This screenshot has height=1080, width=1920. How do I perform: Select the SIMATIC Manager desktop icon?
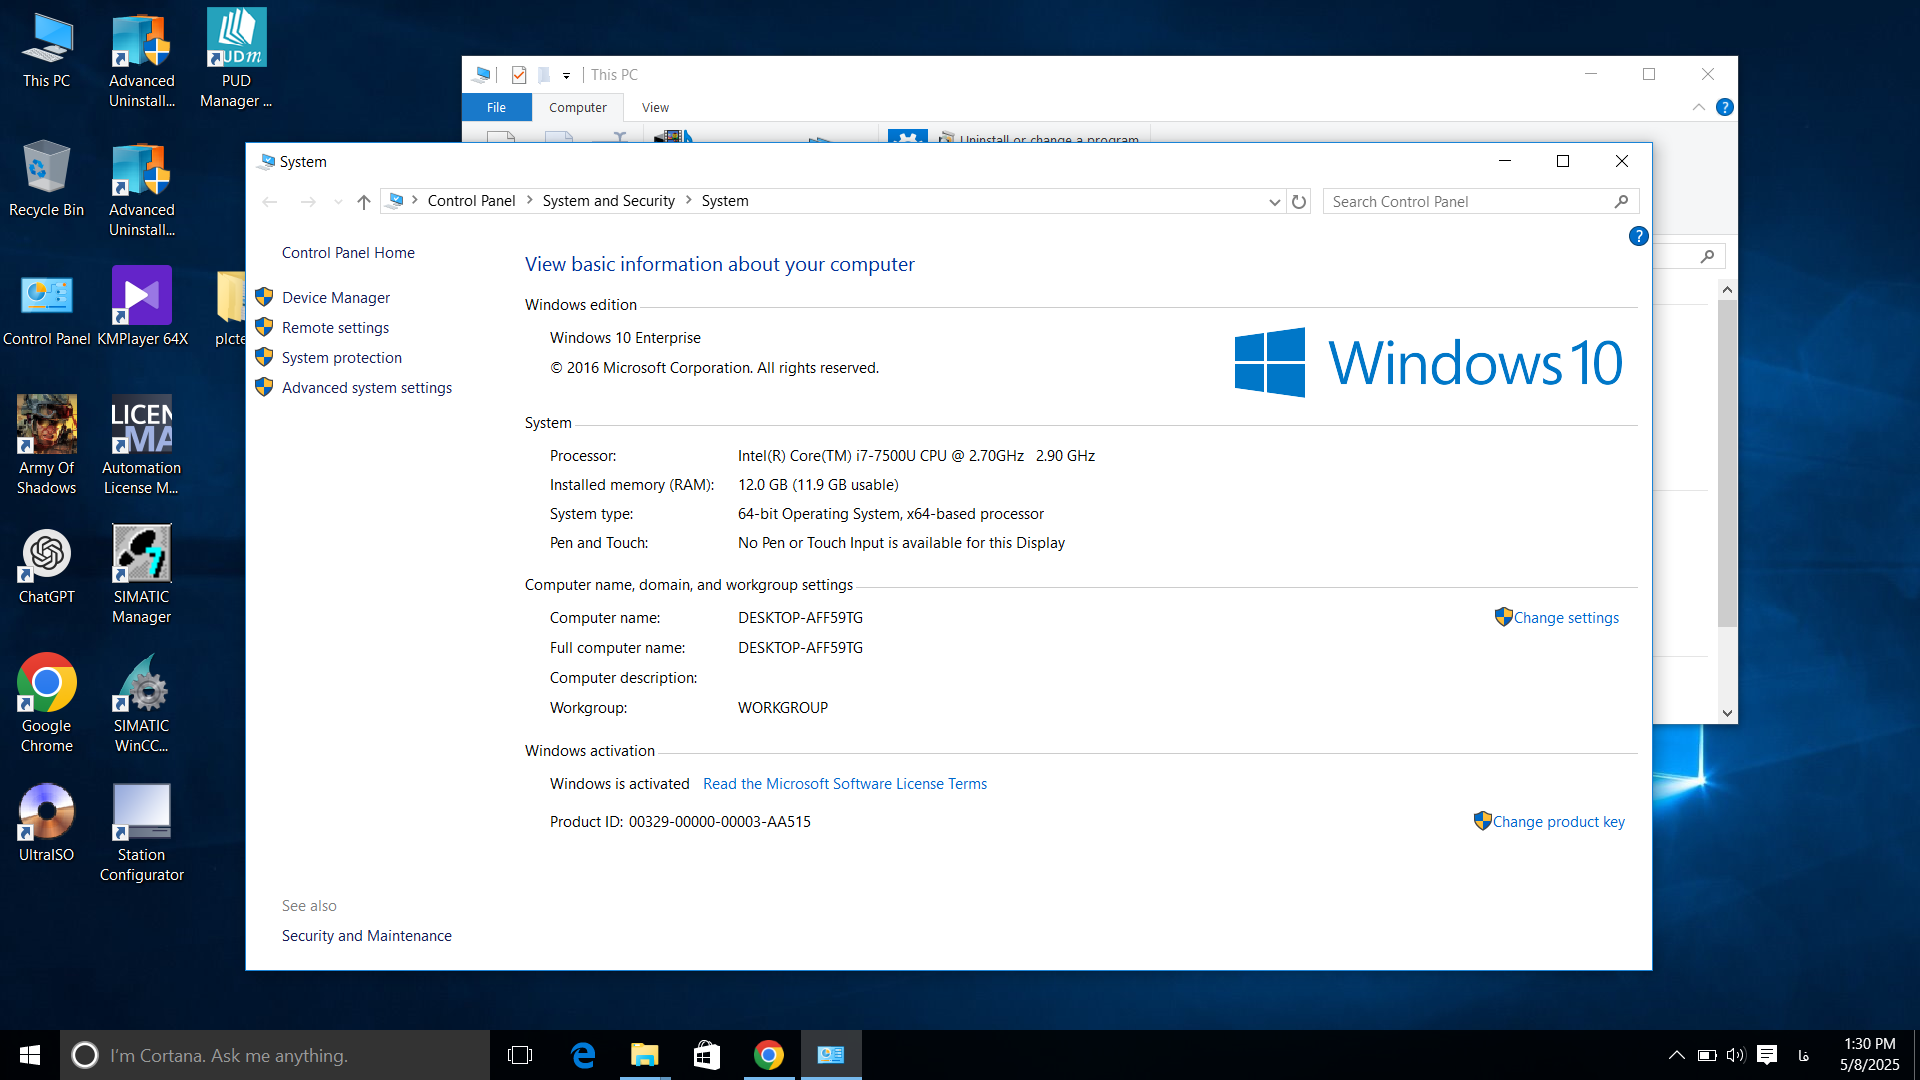(x=142, y=575)
